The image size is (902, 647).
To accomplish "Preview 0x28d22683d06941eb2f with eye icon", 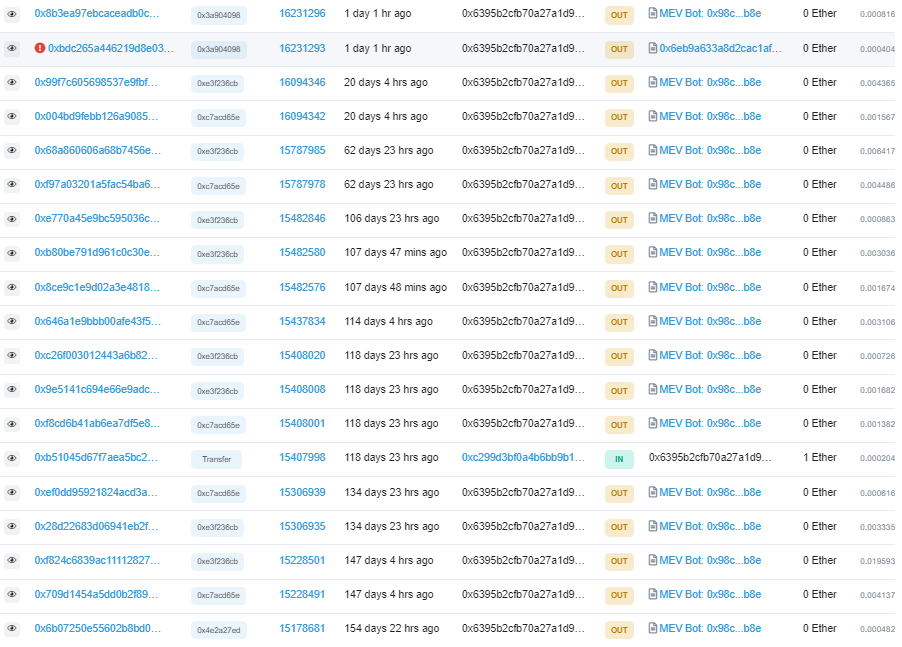I will point(12,526).
